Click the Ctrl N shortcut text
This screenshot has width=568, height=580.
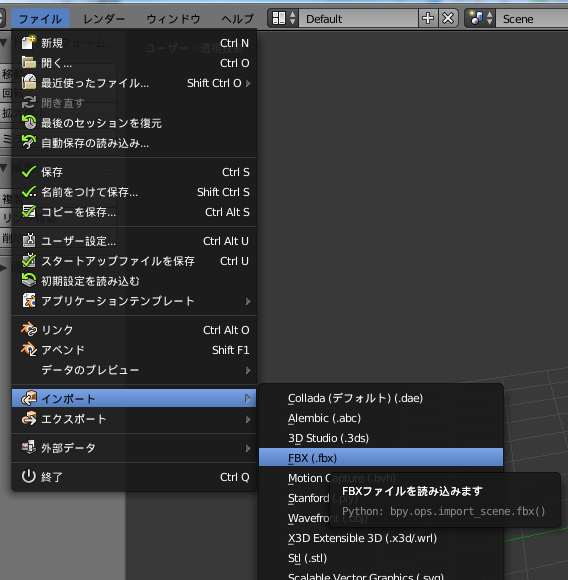click(234, 43)
